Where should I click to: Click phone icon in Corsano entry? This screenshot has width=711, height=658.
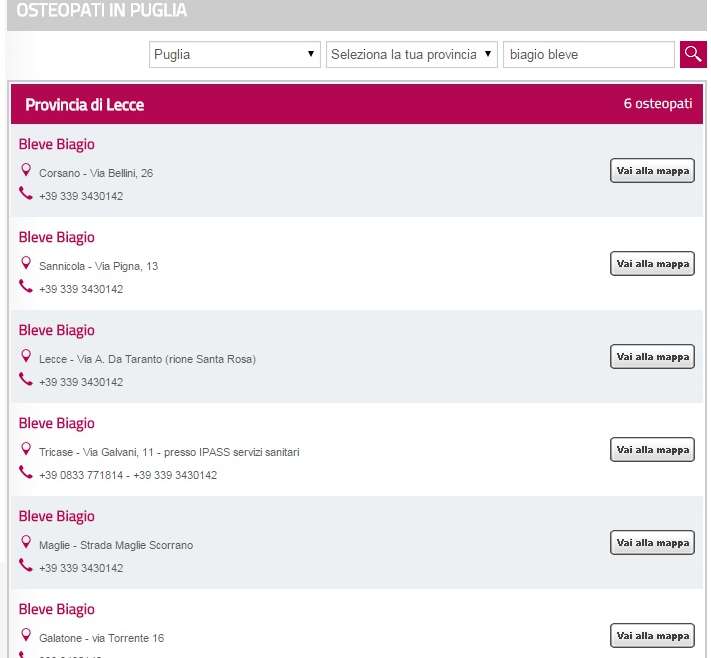[26, 193]
